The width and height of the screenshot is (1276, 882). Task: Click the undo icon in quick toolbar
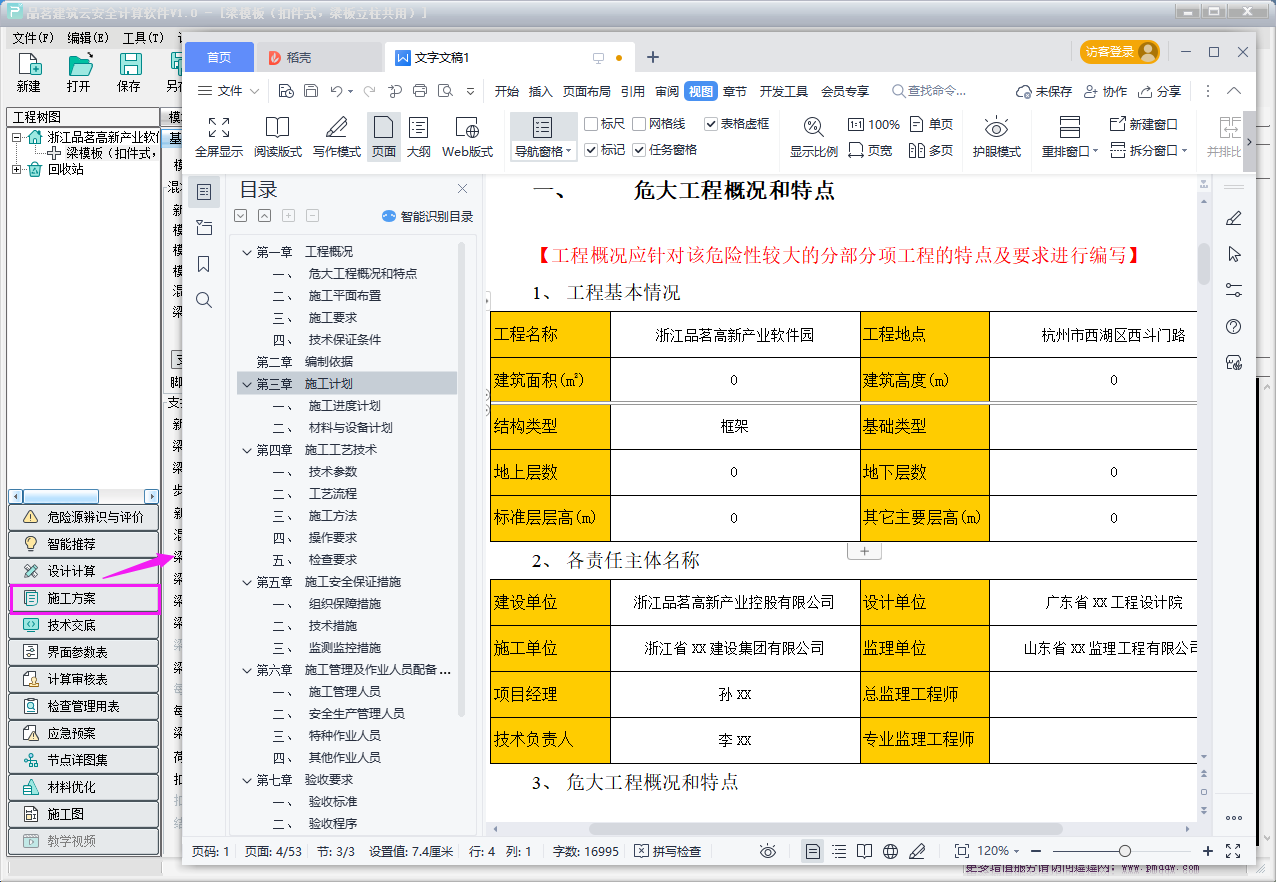coord(336,91)
